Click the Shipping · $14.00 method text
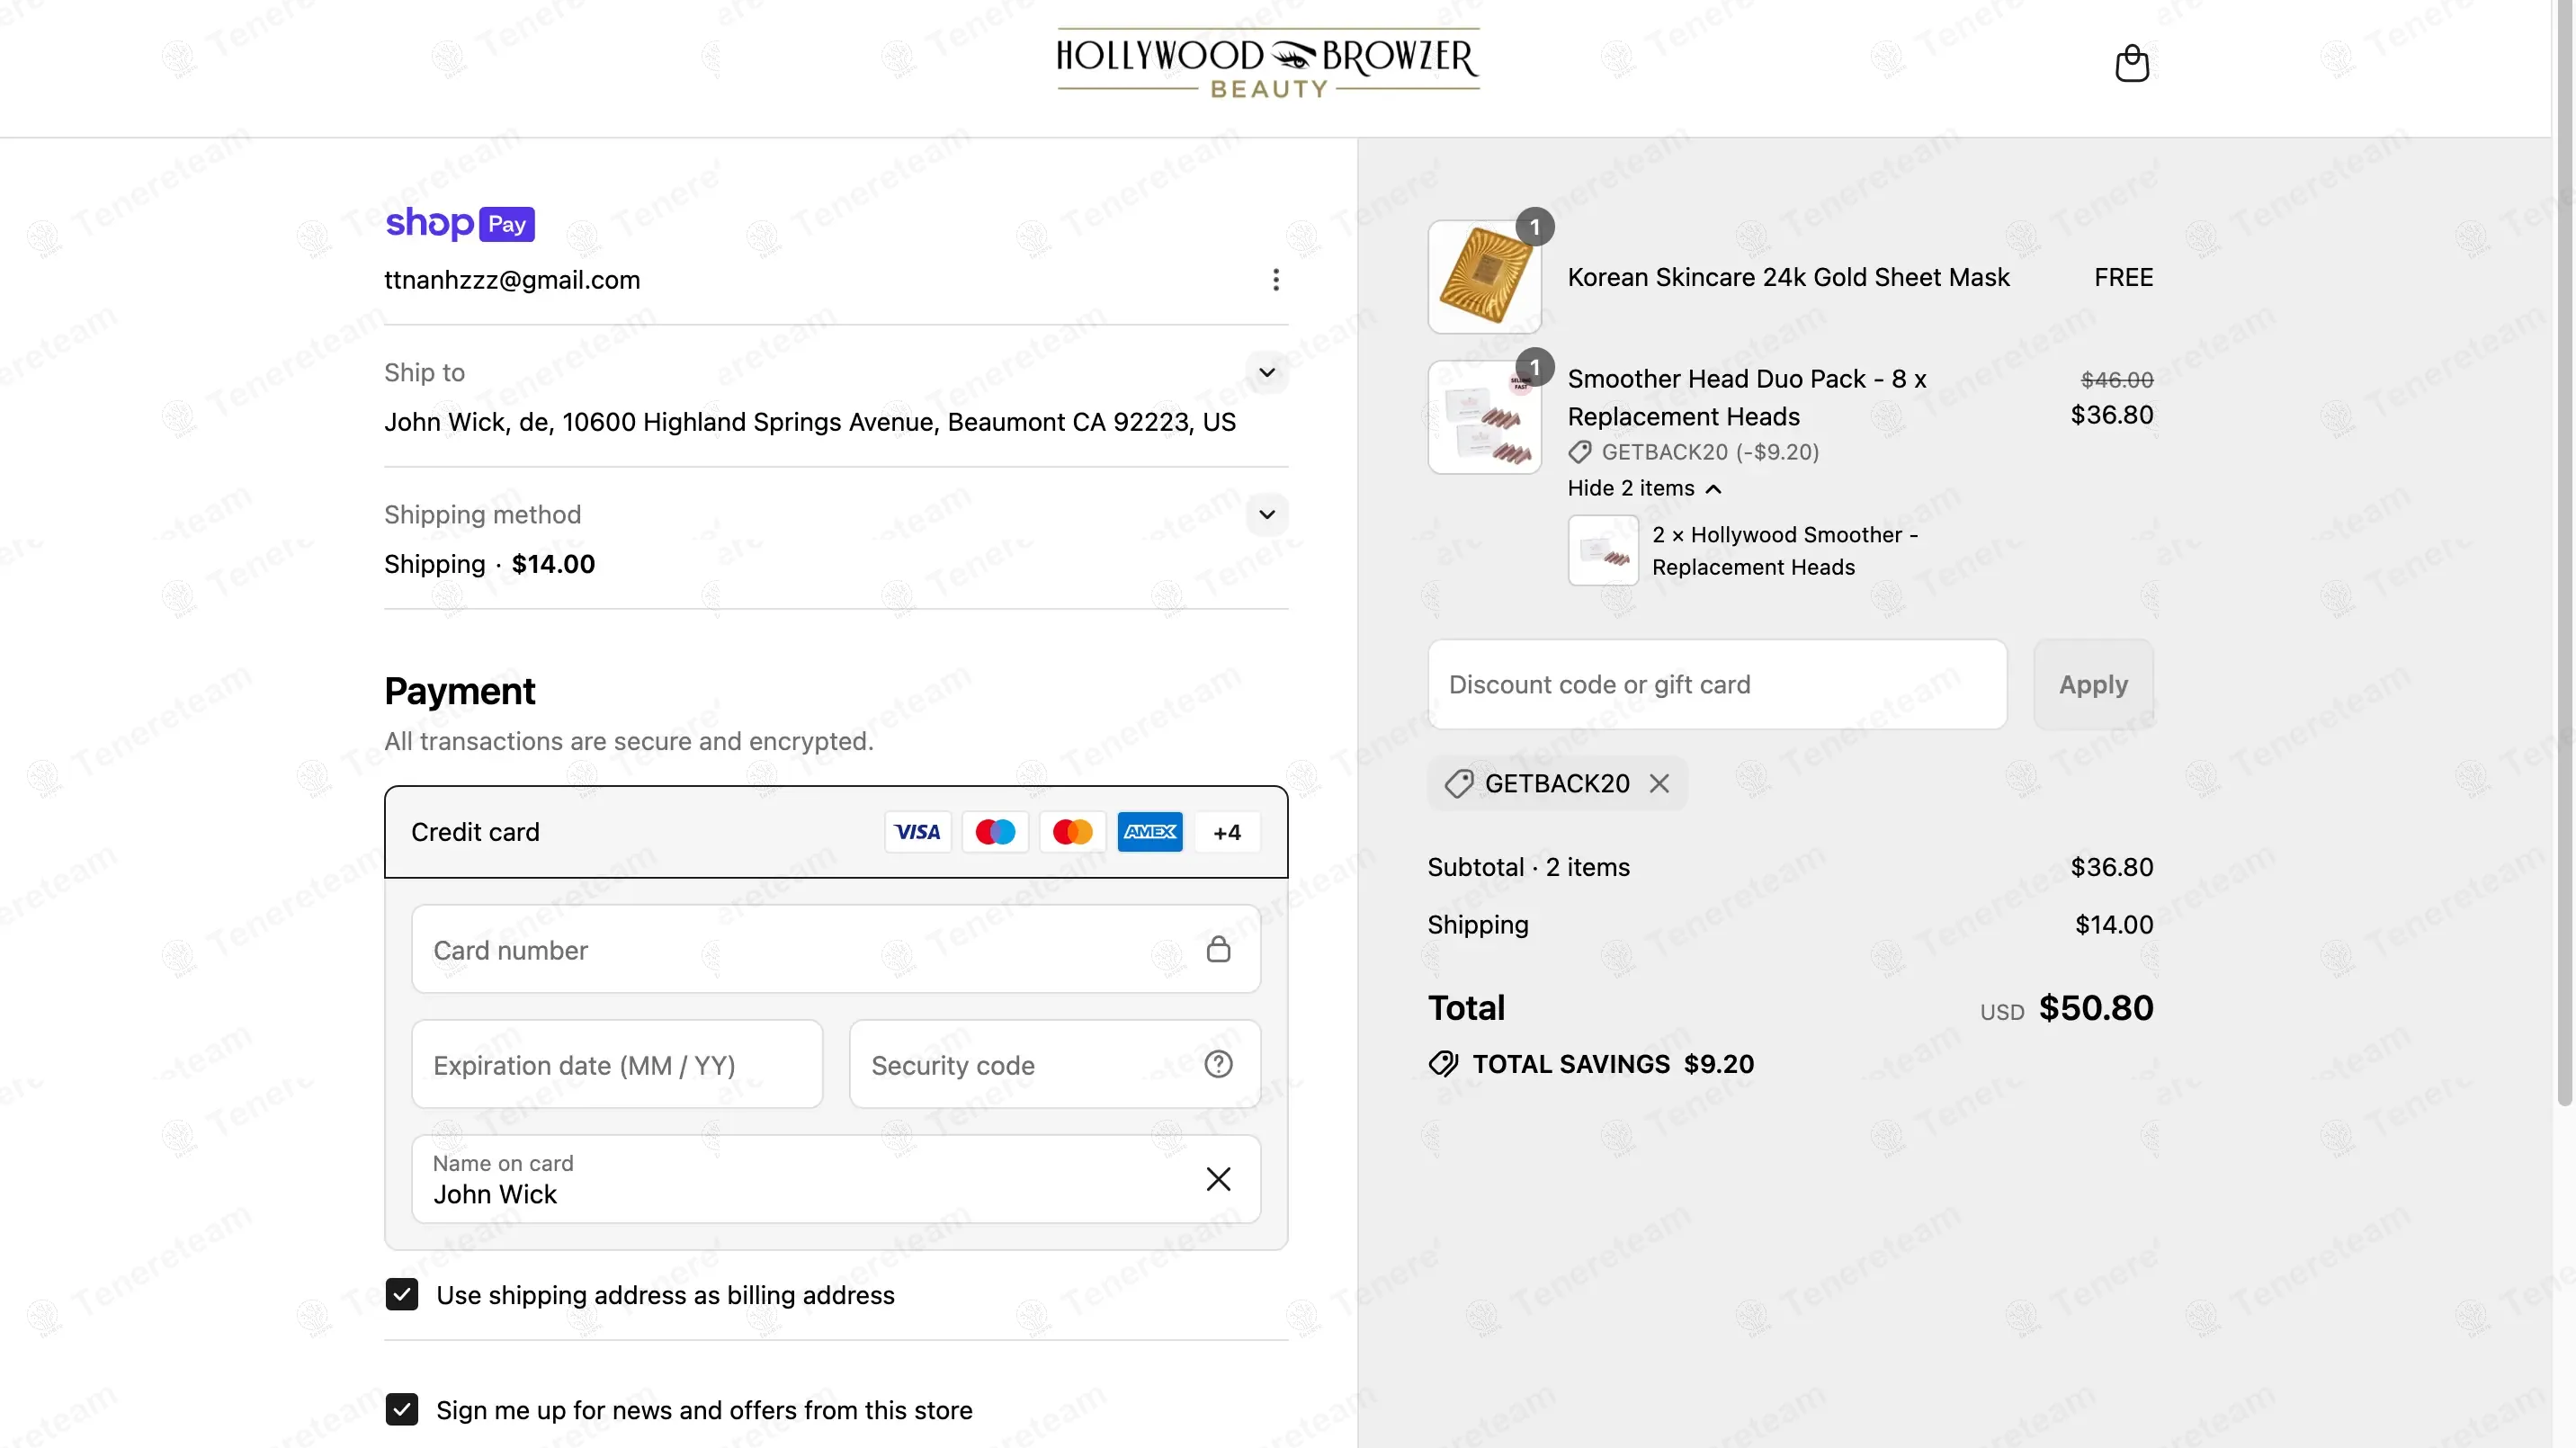Viewport: 2576px width, 1448px height. (x=489, y=564)
